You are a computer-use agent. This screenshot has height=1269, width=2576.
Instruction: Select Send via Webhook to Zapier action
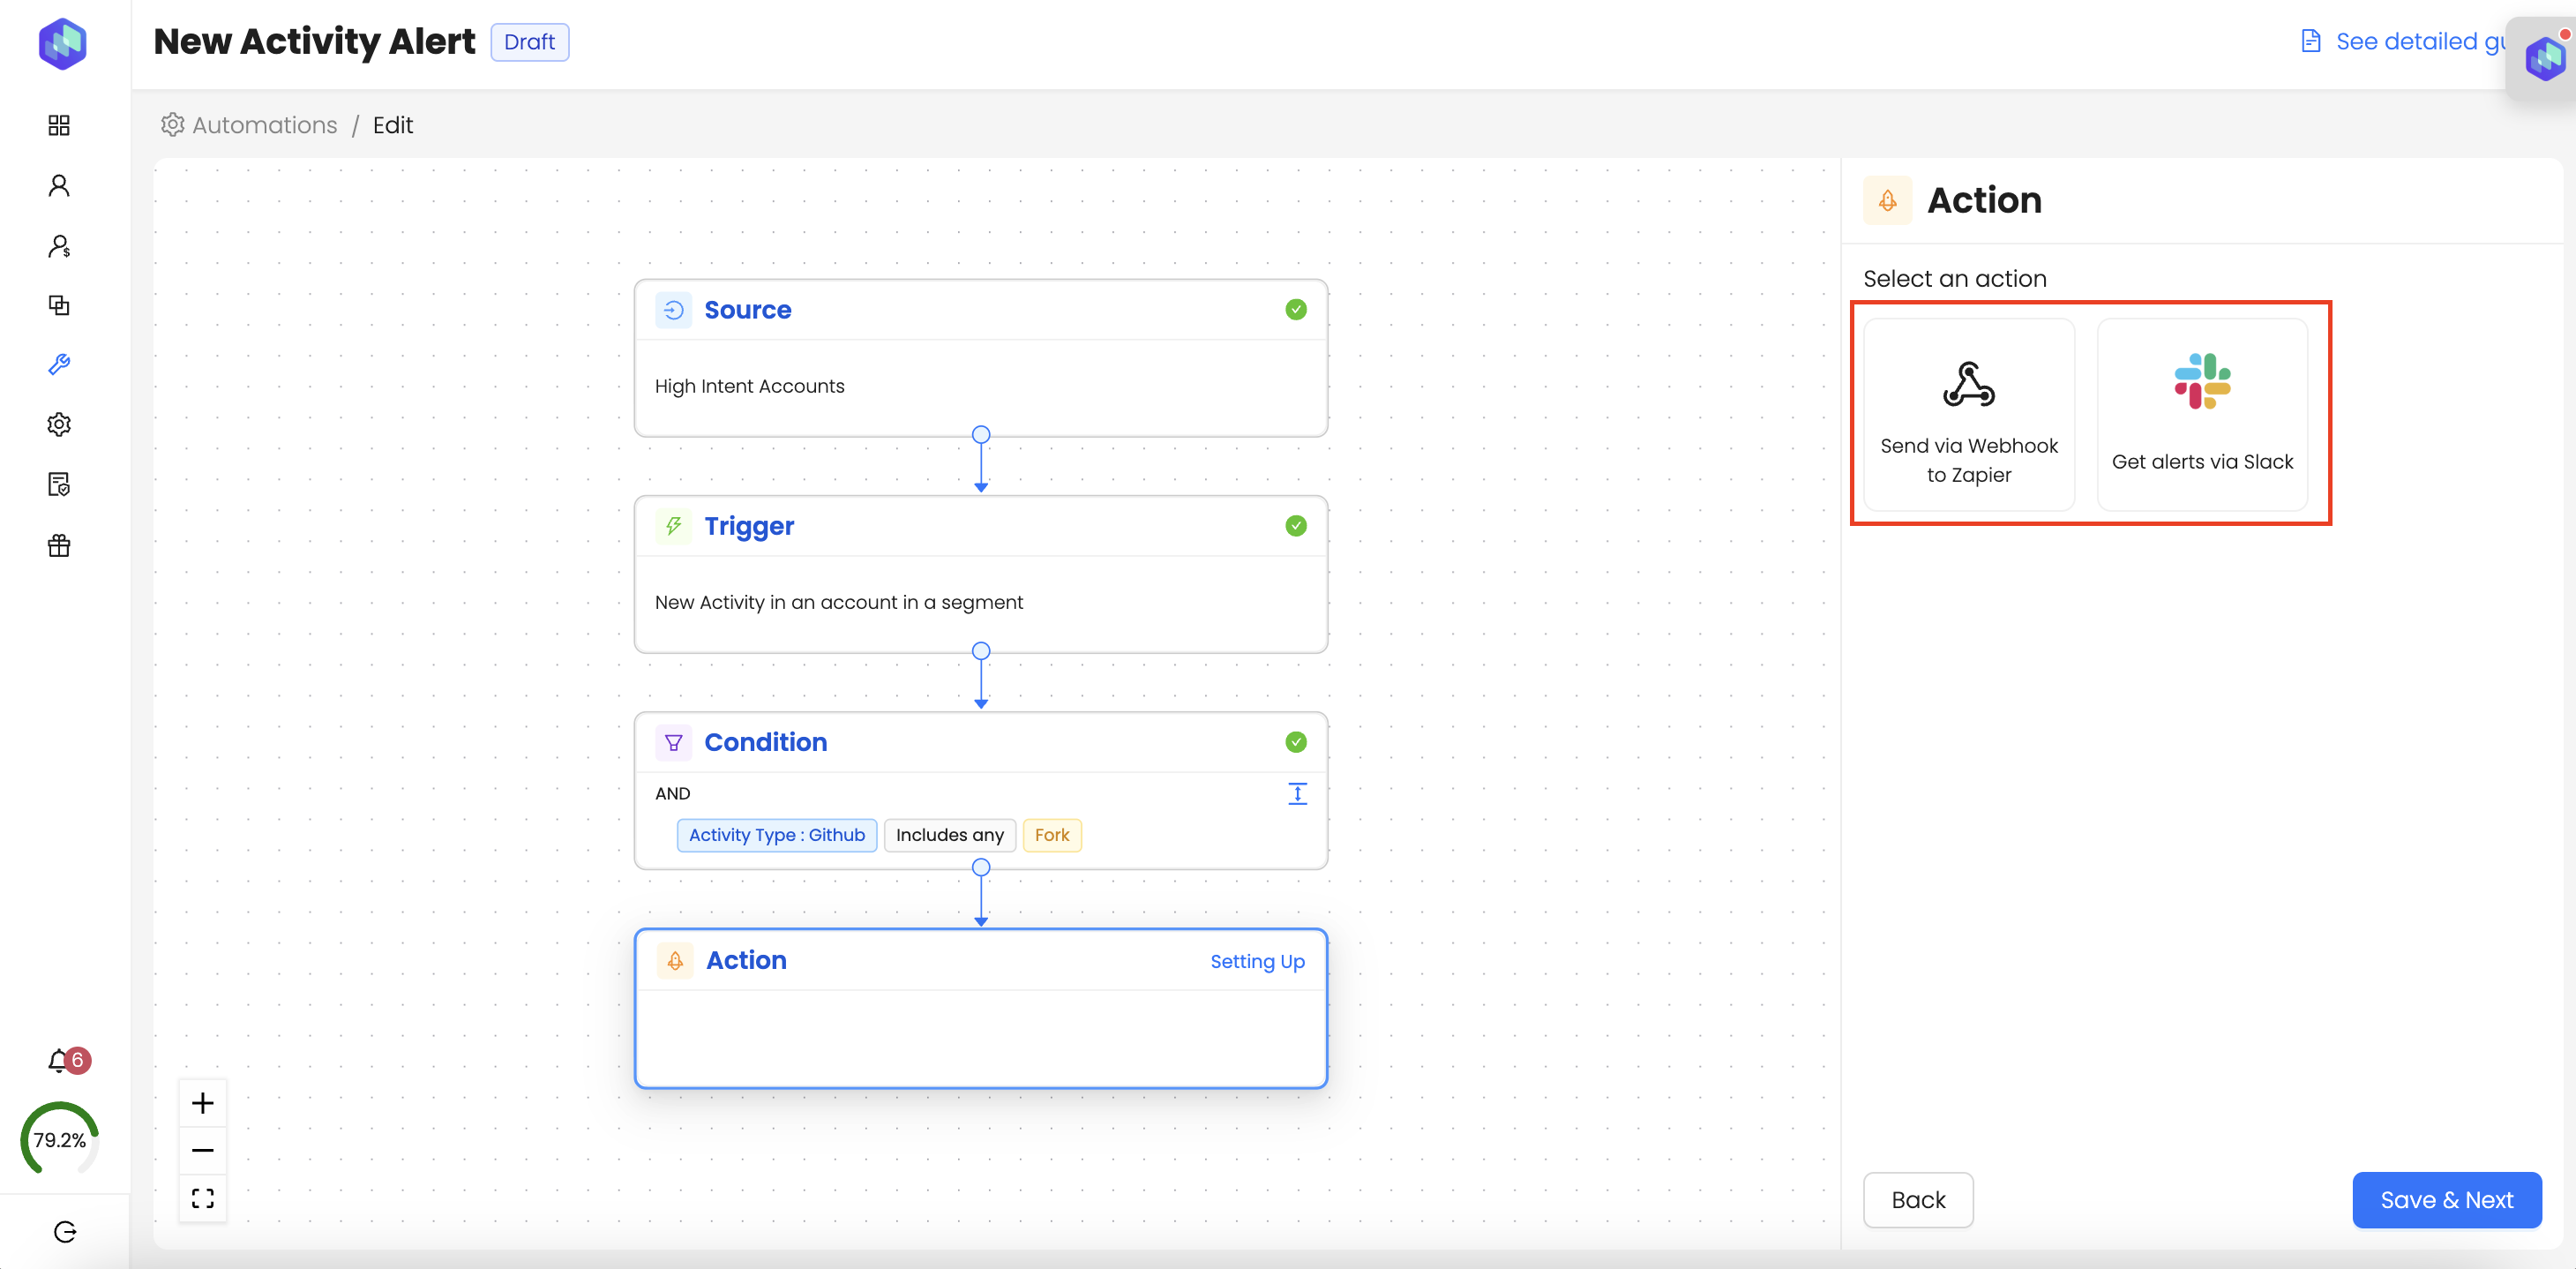[x=1968, y=414]
